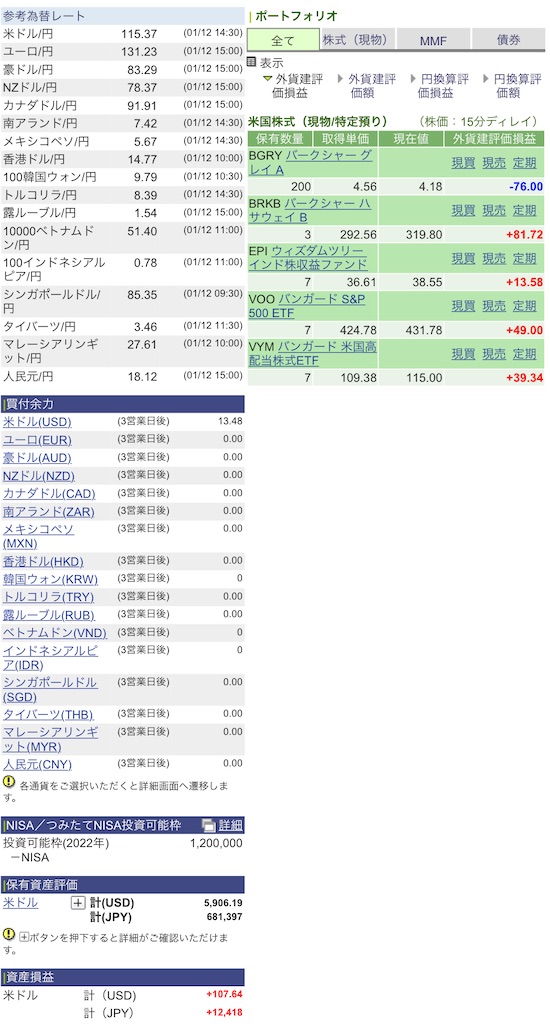Image resolution: width=550 pixels, height=1024 pixels.
Task: Click 定期 for BRKB
Action: click(524, 210)
